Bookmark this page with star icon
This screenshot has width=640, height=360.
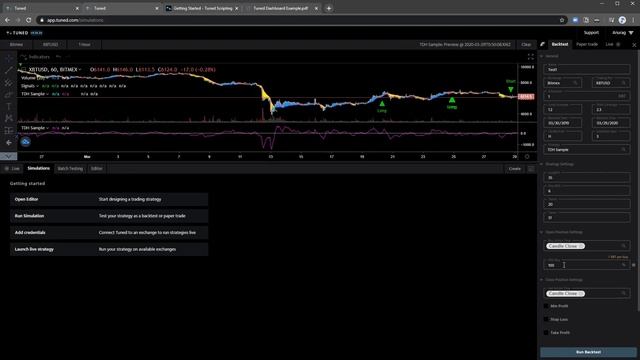(x=562, y=20)
